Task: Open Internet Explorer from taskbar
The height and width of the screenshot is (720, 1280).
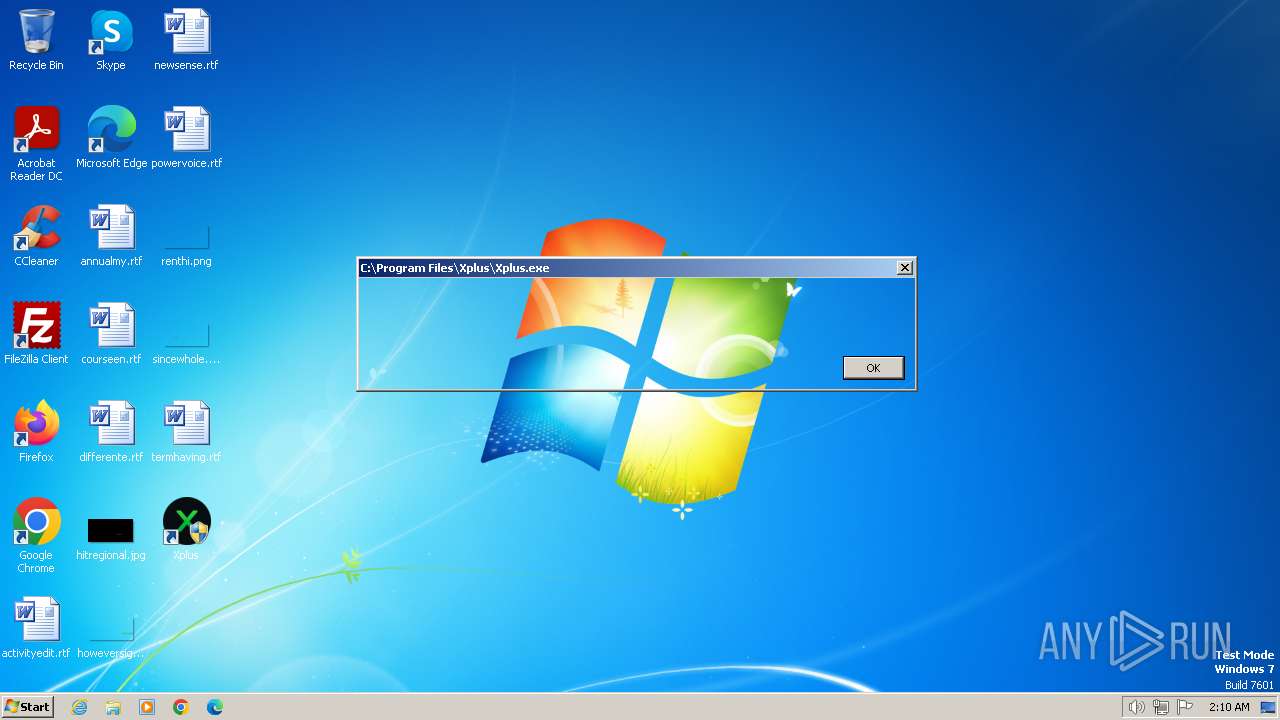Action: (79, 707)
